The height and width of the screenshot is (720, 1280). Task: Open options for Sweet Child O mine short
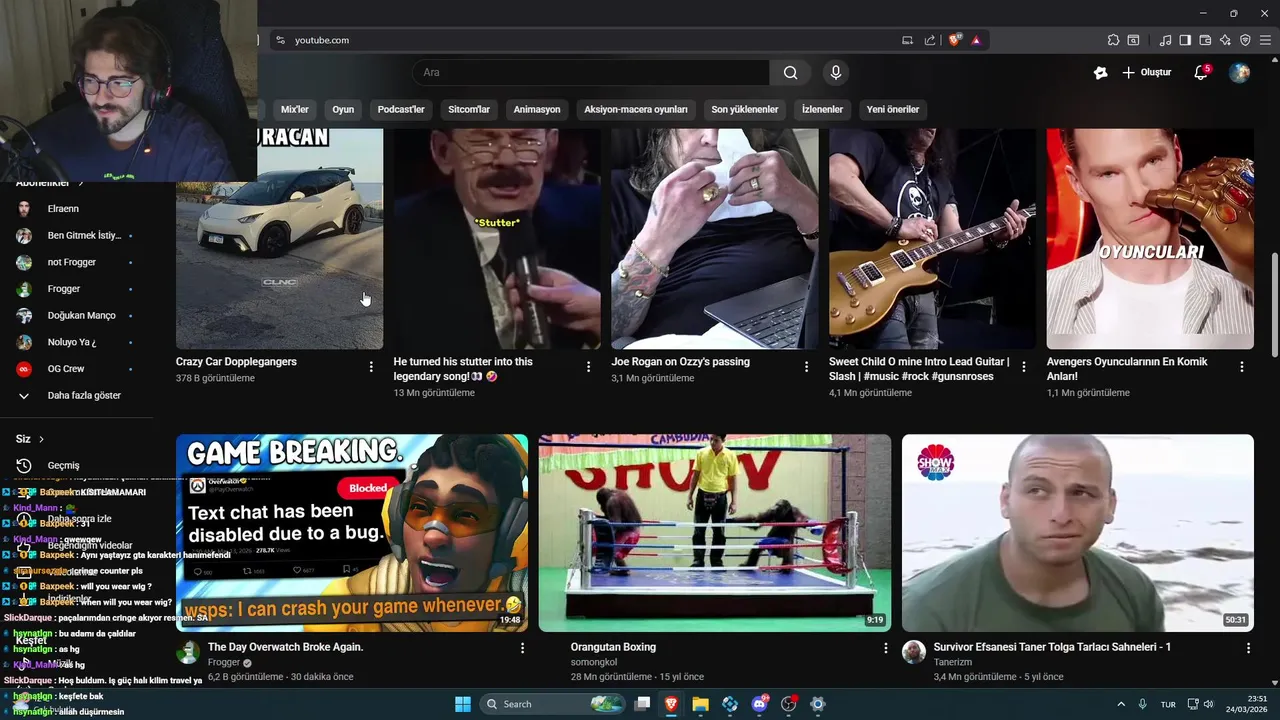[1024, 367]
